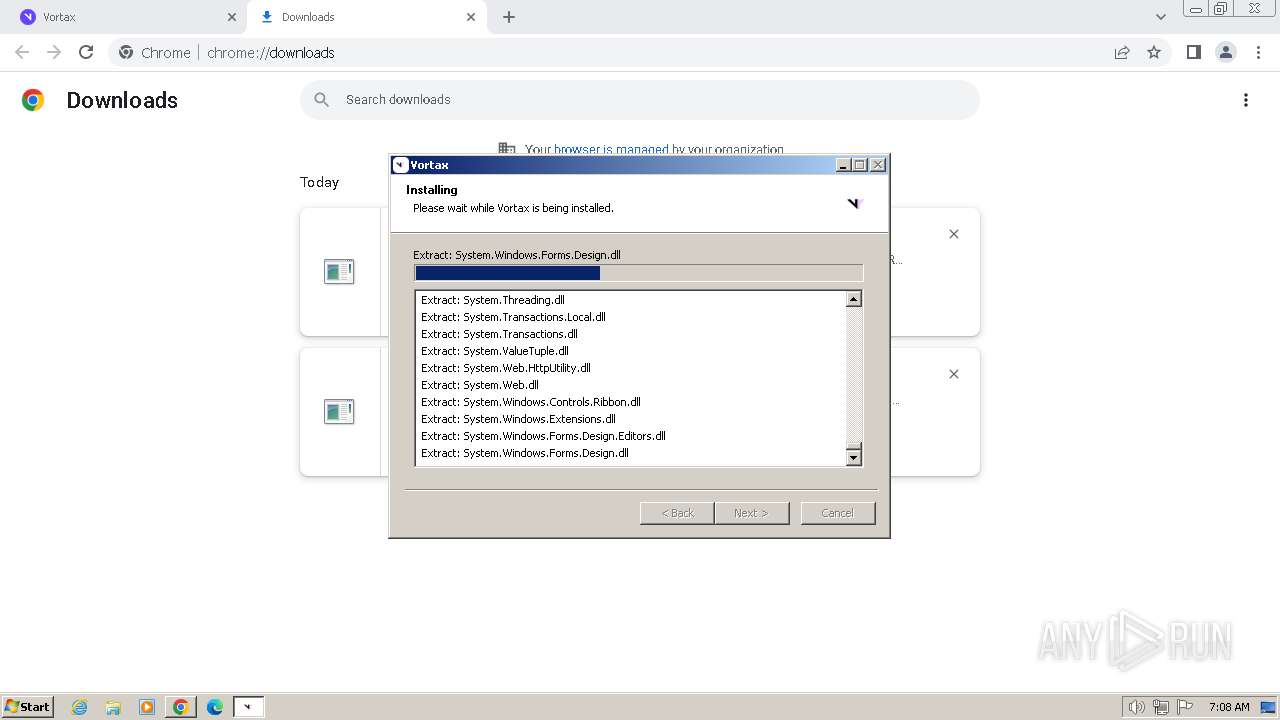
Task: Open Action Center flag icon
Action: (1185, 707)
